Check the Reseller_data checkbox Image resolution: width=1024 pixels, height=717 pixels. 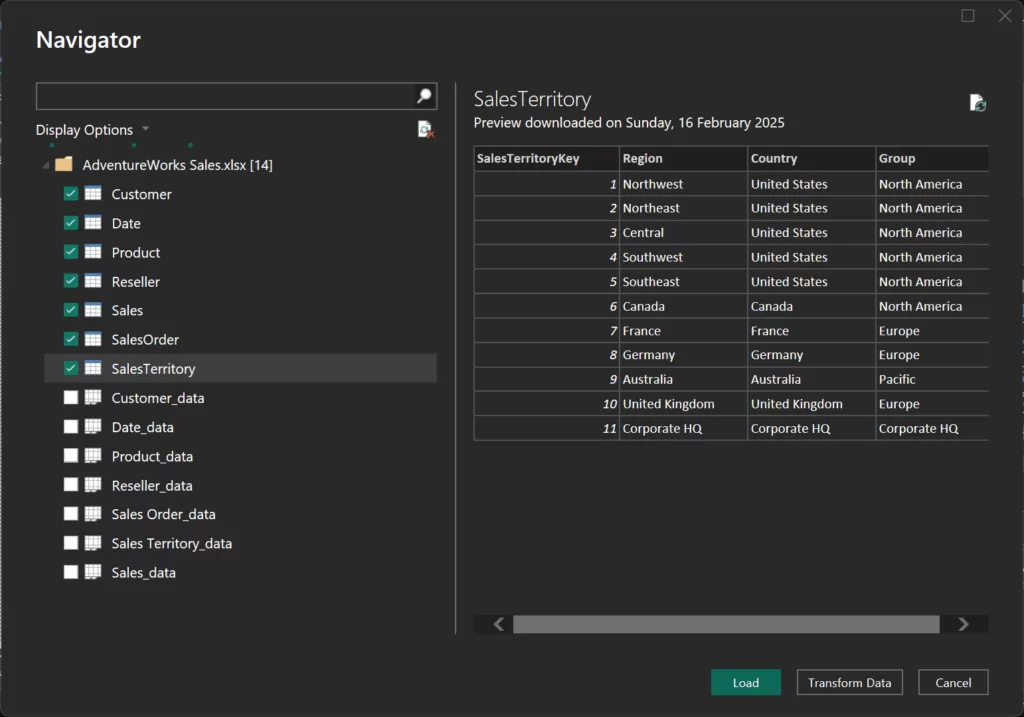(71, 485)
